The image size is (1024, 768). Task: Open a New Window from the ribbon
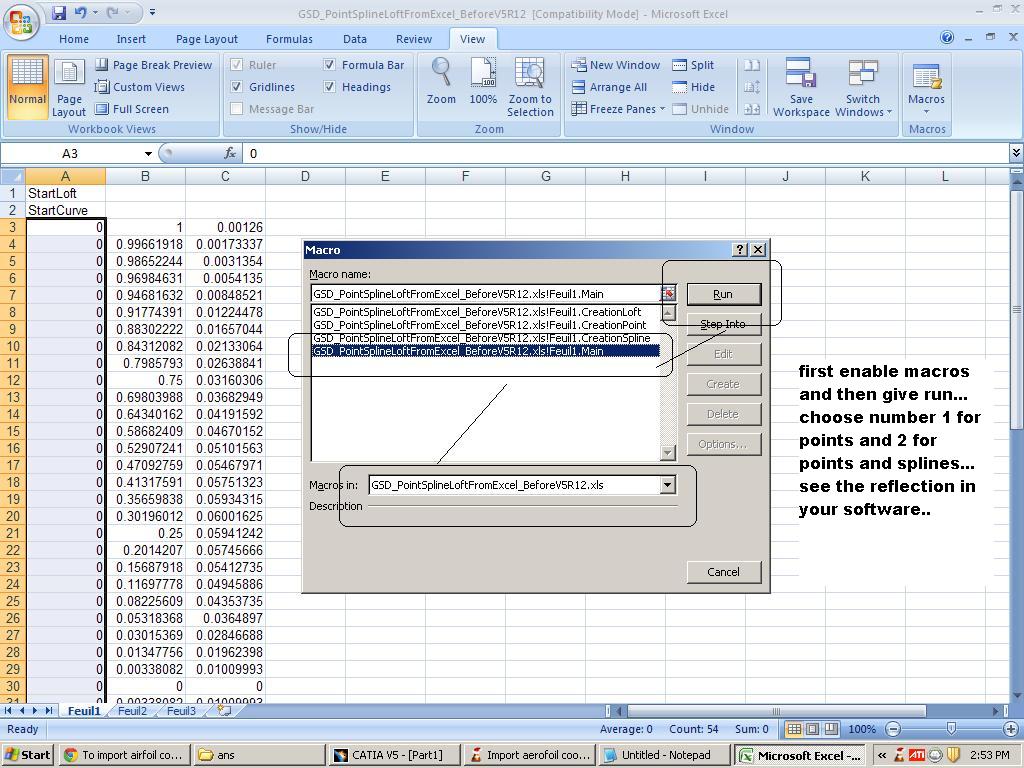[614, 64]
